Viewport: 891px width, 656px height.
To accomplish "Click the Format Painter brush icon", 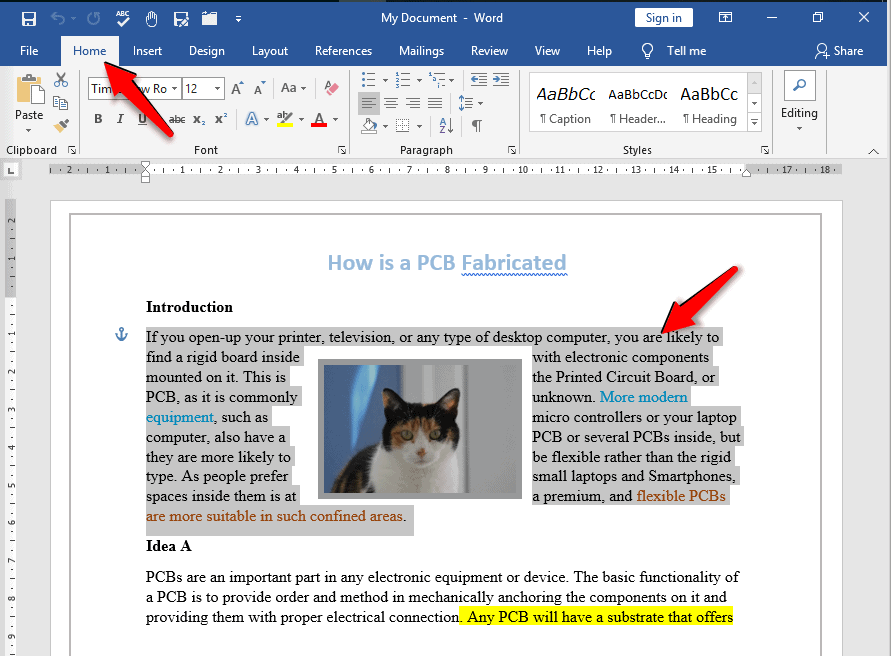I will coord(61,126).
